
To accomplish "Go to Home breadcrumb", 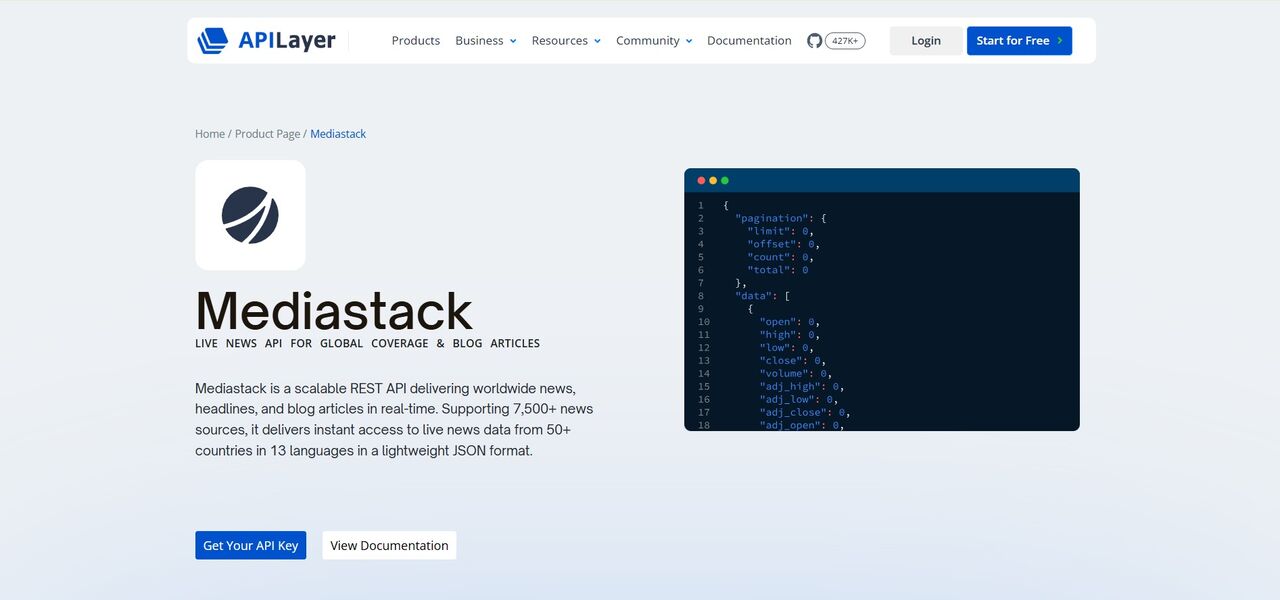I will coord(210,134).
